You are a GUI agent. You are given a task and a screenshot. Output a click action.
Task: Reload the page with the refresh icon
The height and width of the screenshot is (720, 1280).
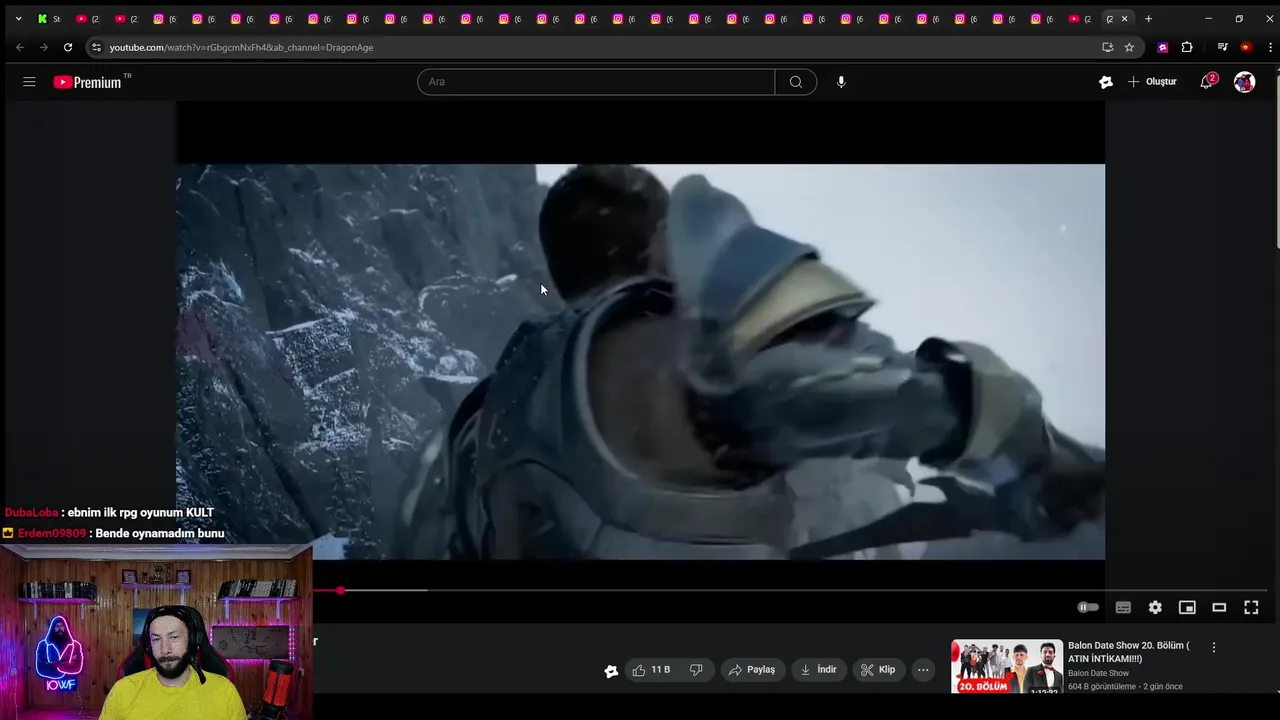point(67,47)
